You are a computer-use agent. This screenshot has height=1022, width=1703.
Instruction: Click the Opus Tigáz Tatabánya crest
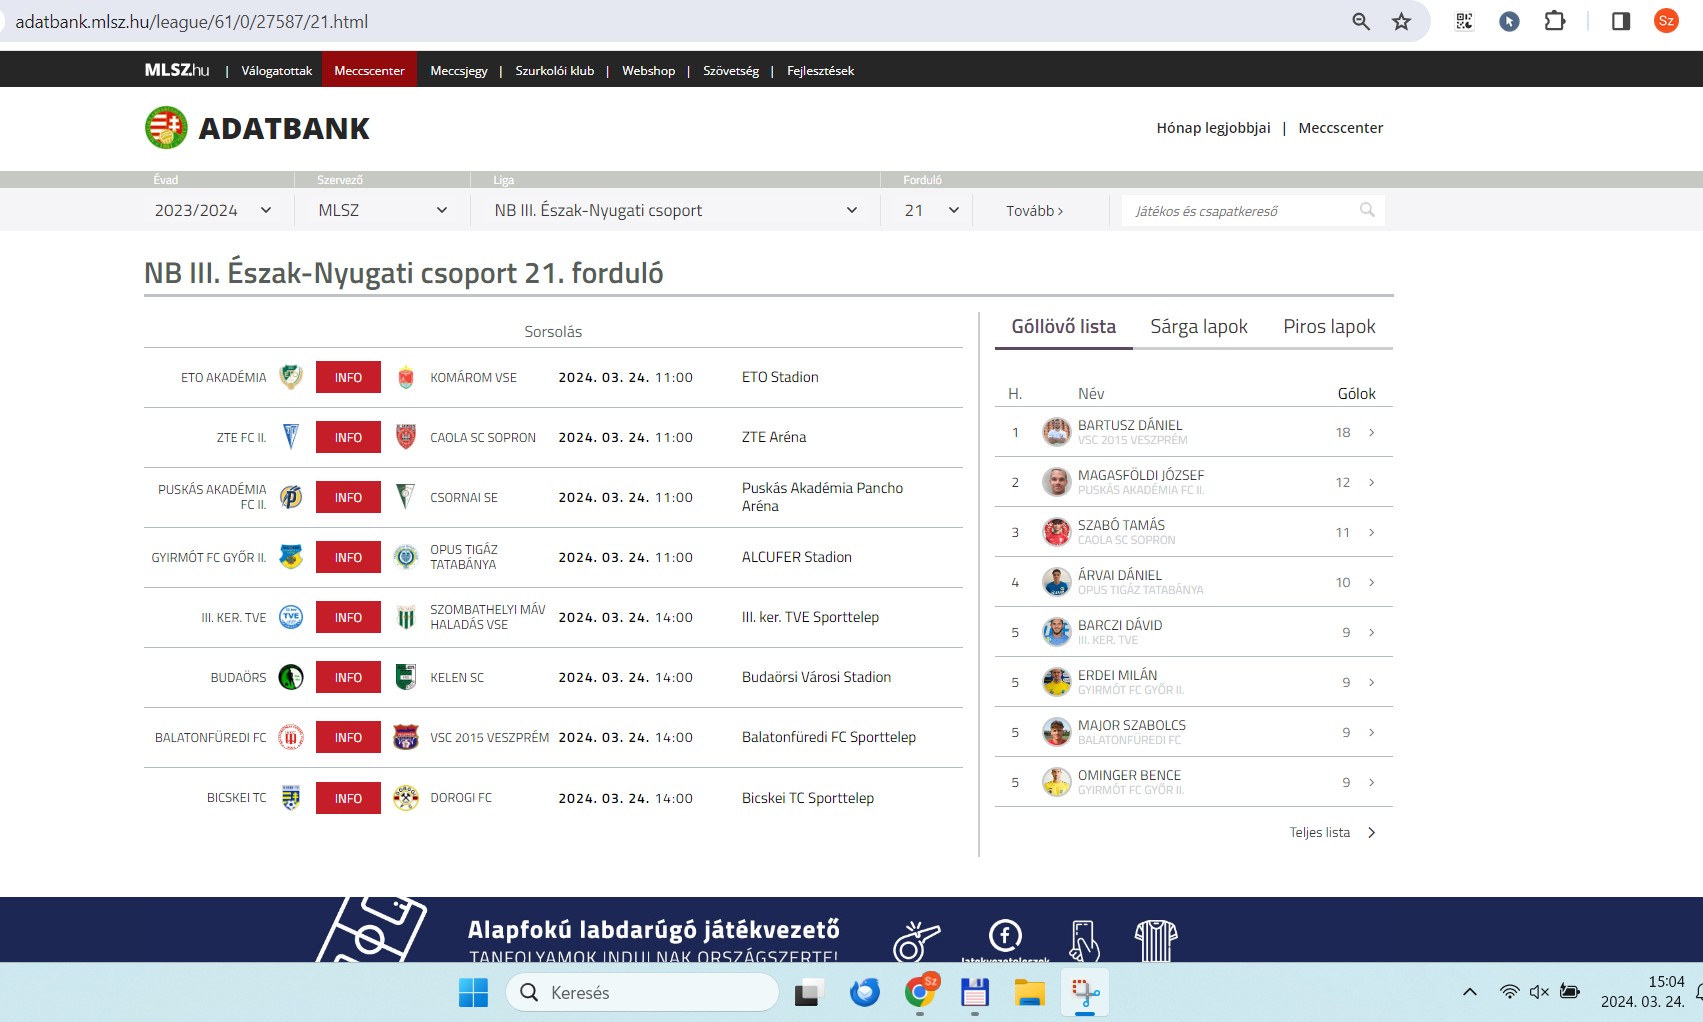(x=405, y=557)
